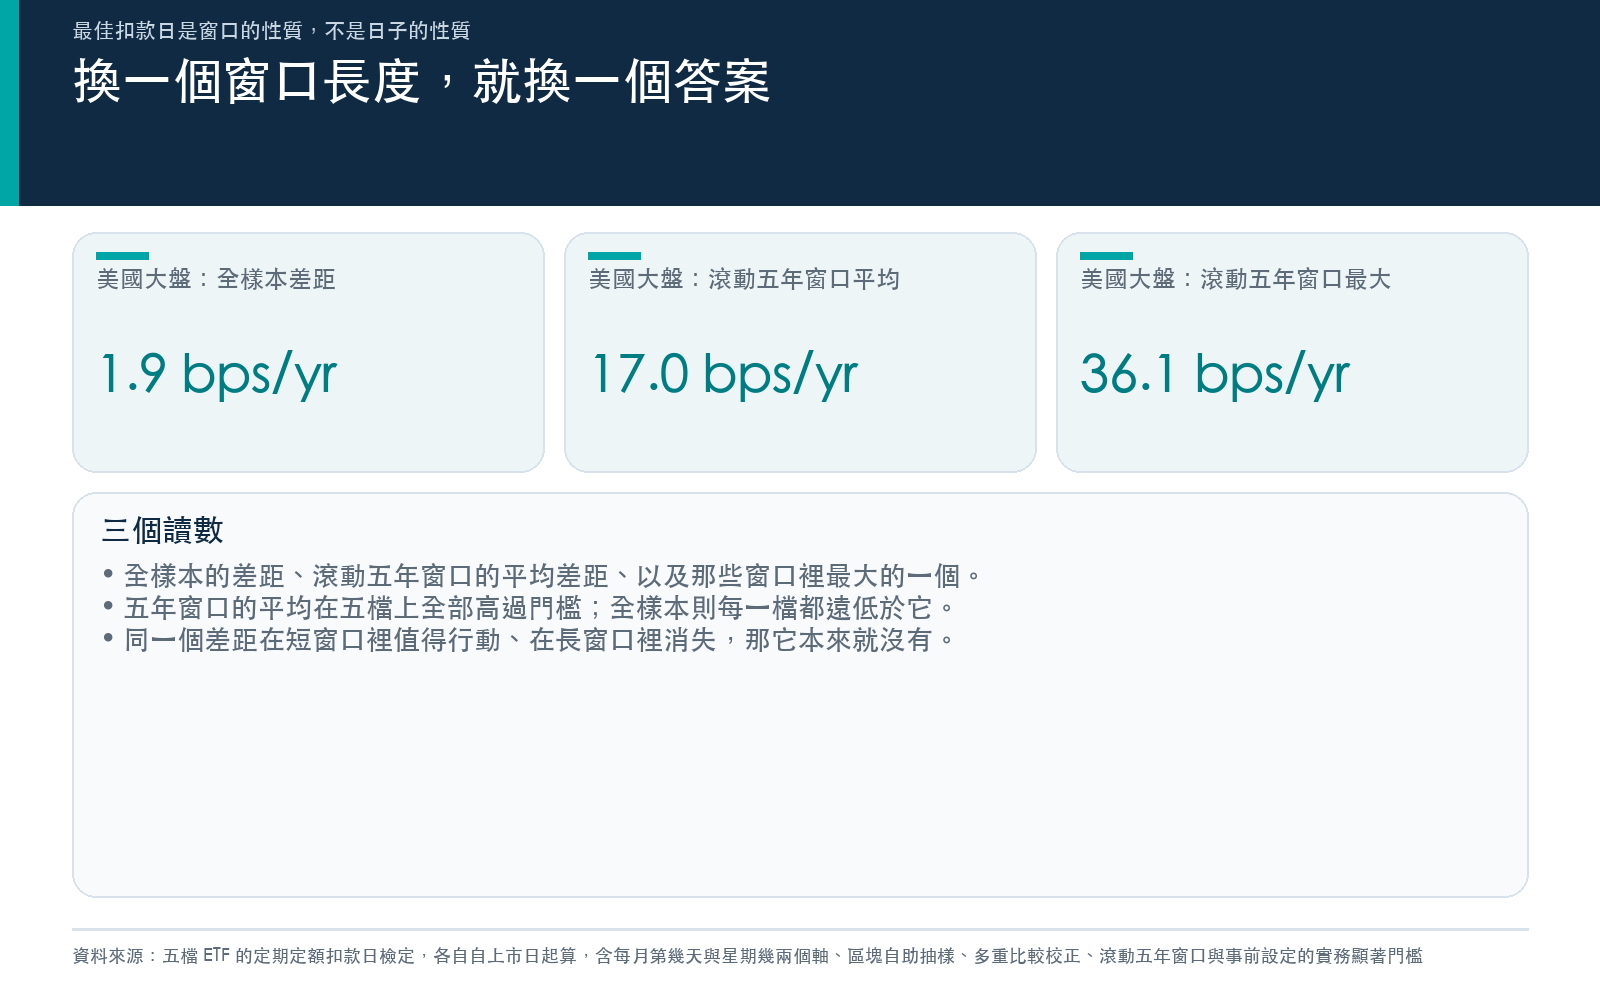The width and height of the screenshot is (1600, 1000).
Task: Select the value 1.9 bps/yr
Action: click(218, 375)
